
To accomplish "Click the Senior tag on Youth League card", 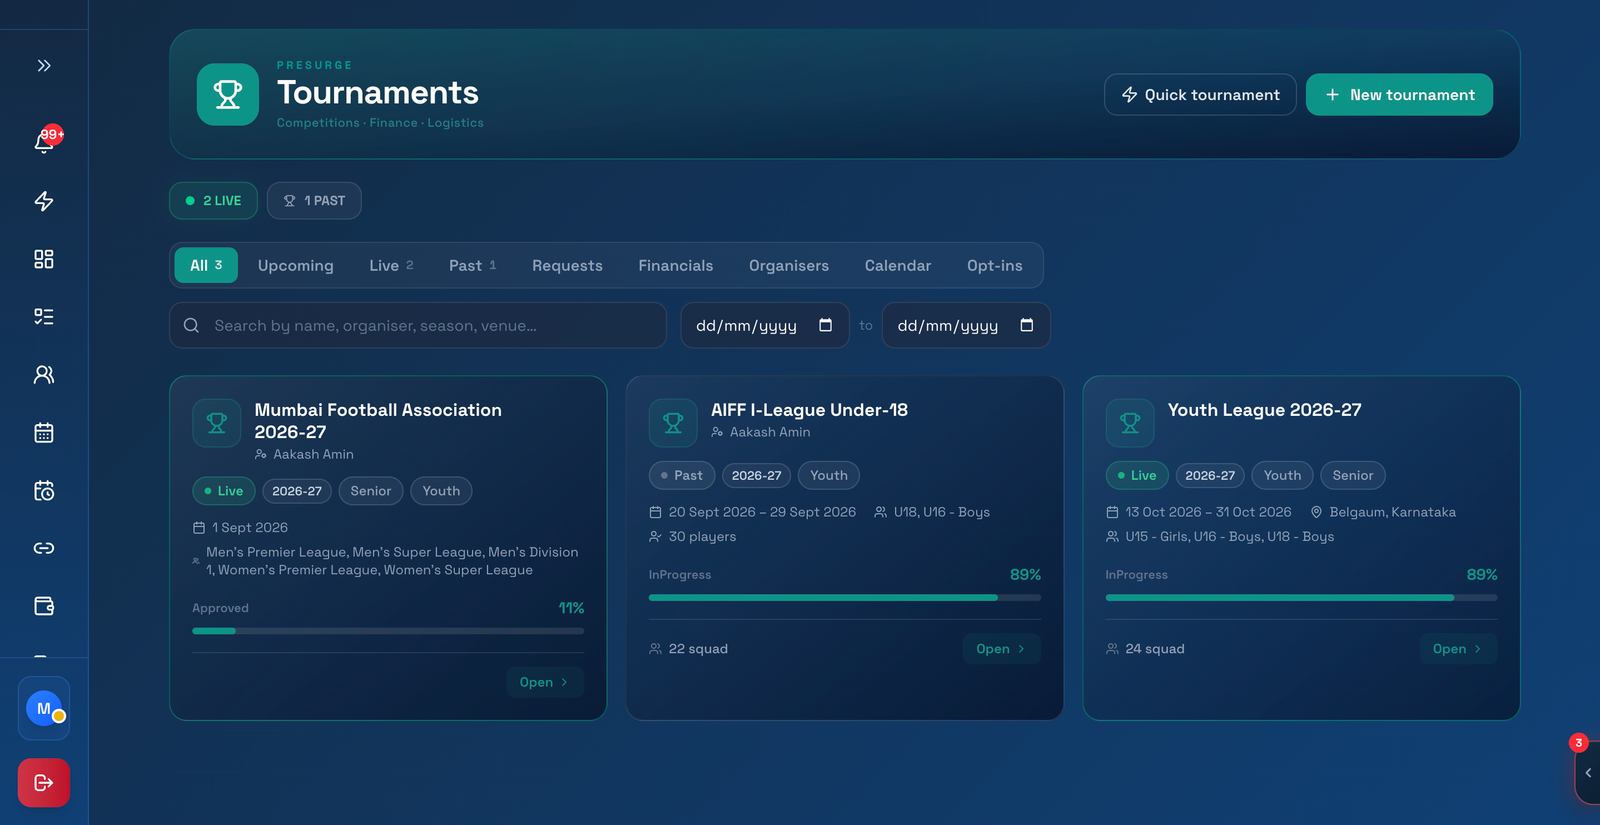I will point(1353,475).
